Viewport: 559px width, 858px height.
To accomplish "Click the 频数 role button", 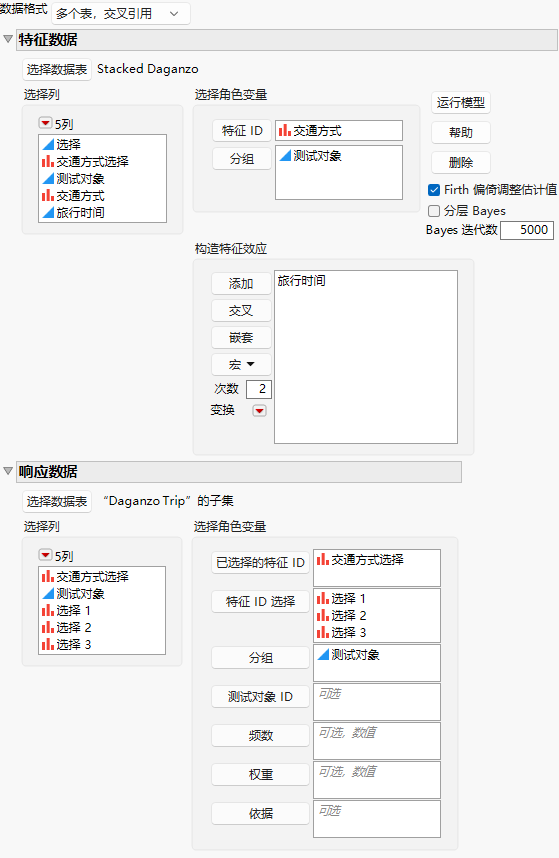I will click(x=260, y=735).
